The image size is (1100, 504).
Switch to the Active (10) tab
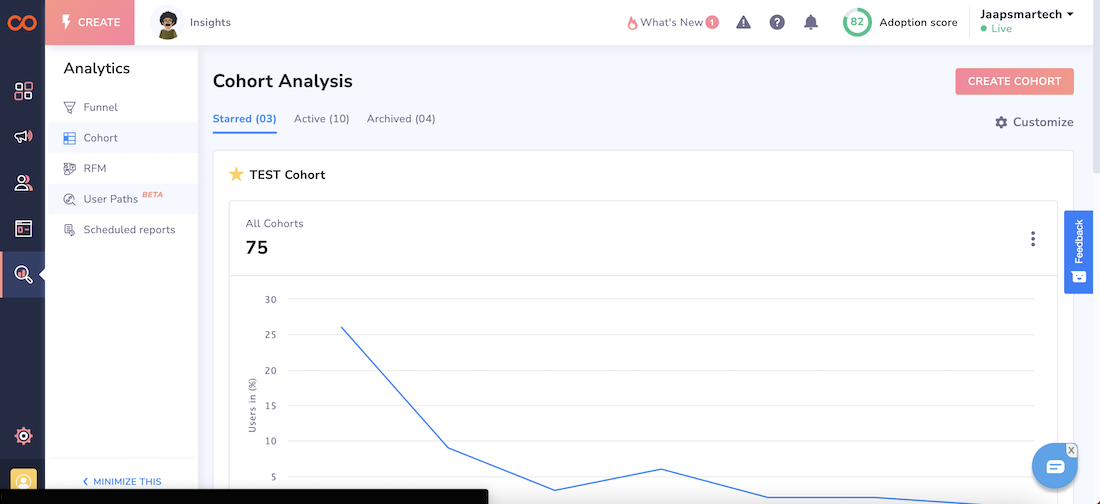[x=321, y=119]
